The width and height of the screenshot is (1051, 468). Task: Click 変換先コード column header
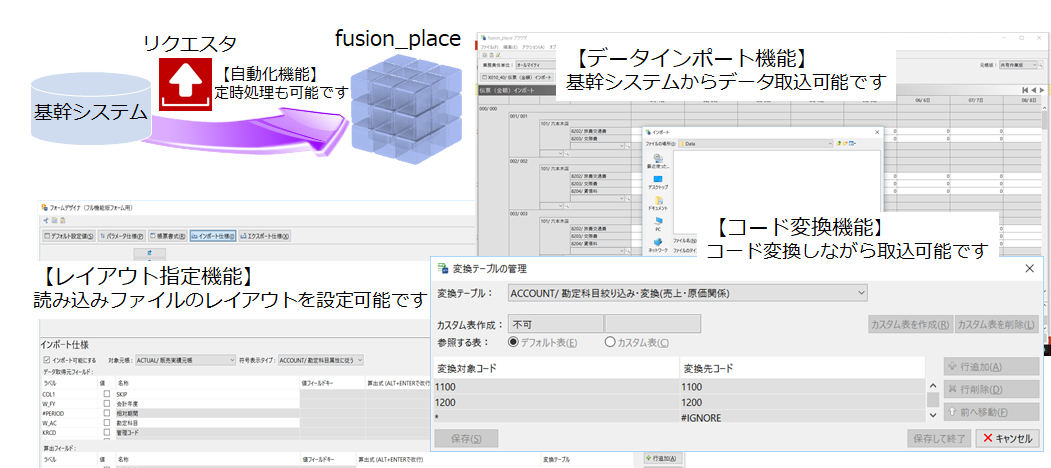pyautogui.click(x=802, y=368)
